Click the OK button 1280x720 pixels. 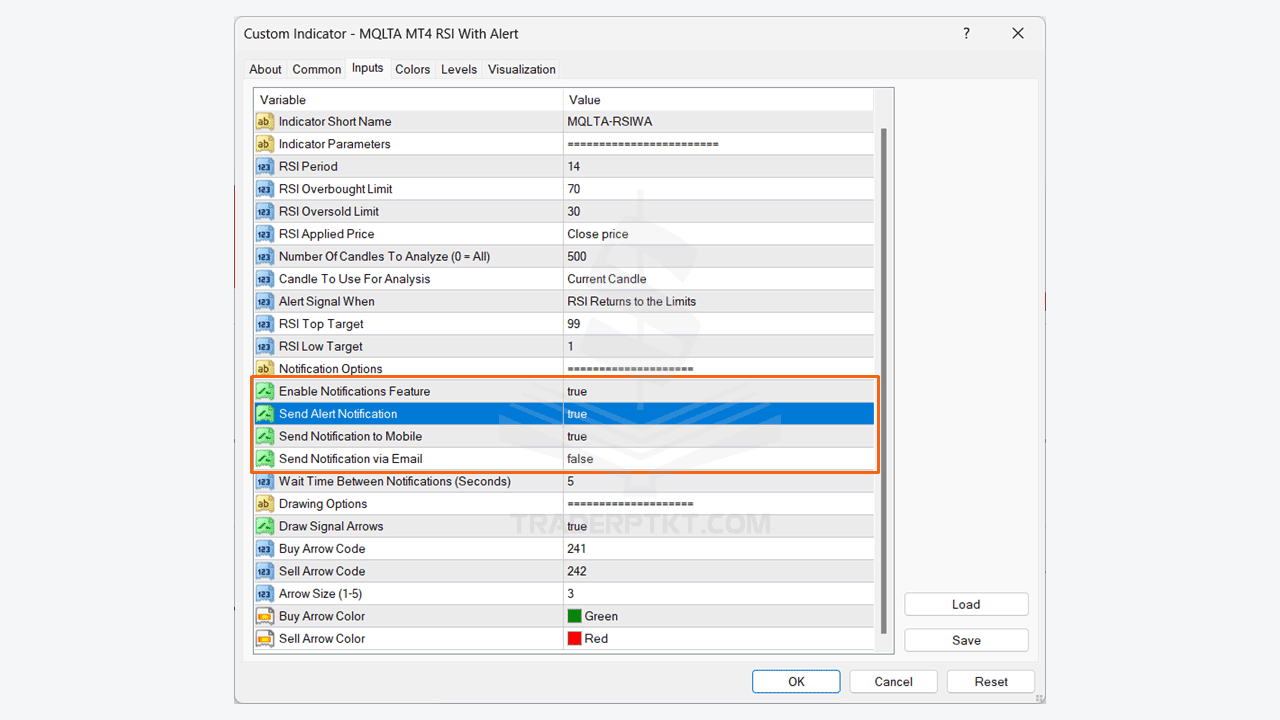(x=796, y=681)
